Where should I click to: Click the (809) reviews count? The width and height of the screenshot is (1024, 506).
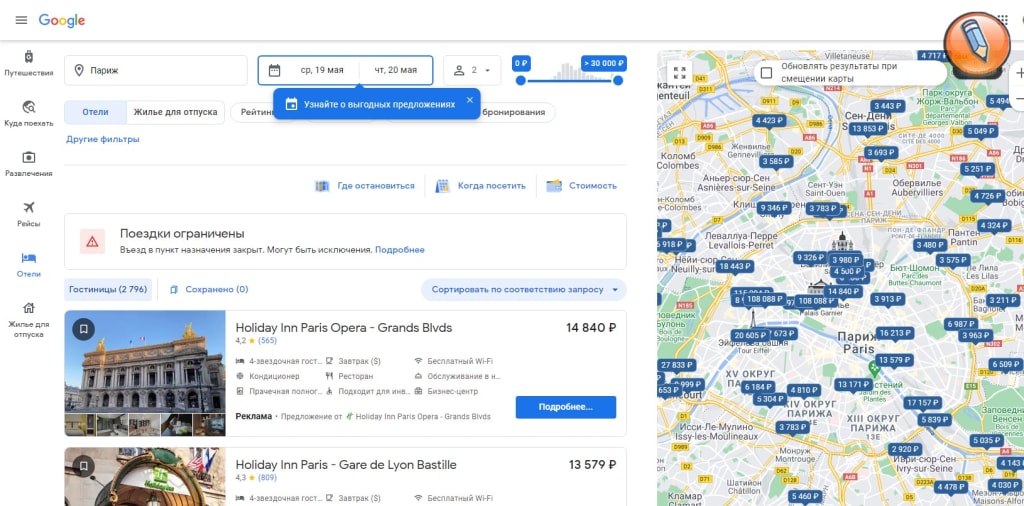tap(268, 478)
